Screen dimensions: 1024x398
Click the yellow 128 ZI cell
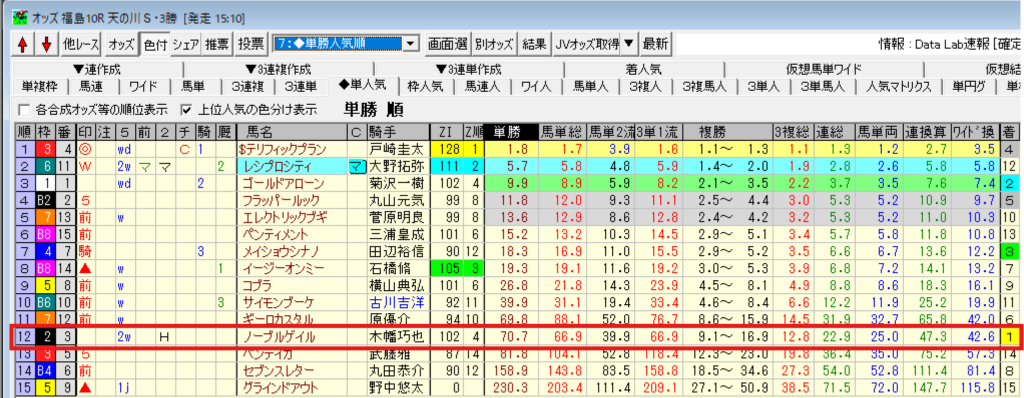pyautogui.click(x=446, y=149)
